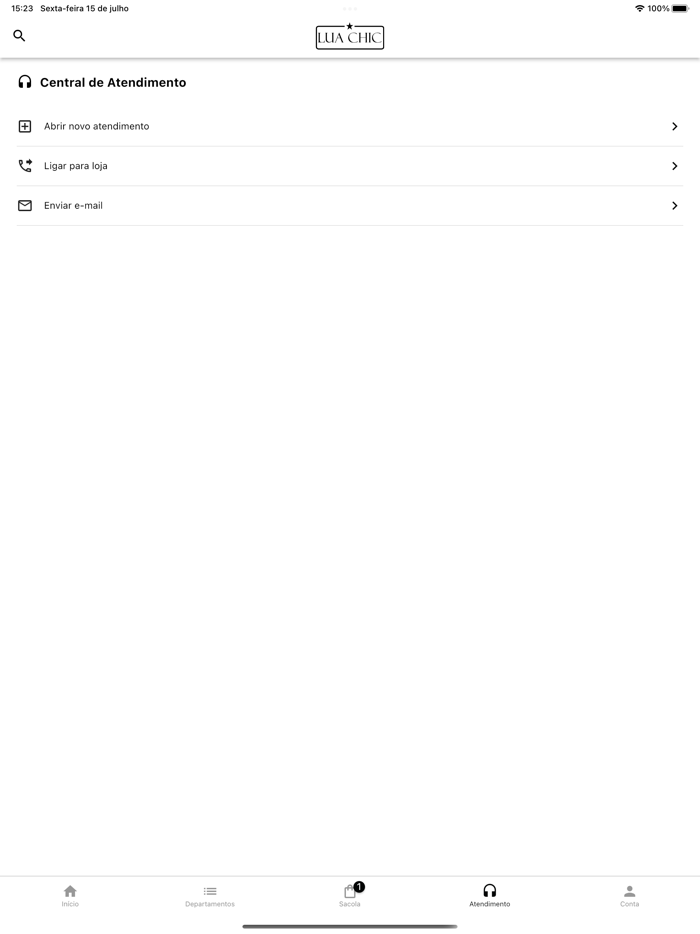Expand the Abrir novo atendimento chevron
This screenshot has width=700, height=934.
(x=674, y=127)
